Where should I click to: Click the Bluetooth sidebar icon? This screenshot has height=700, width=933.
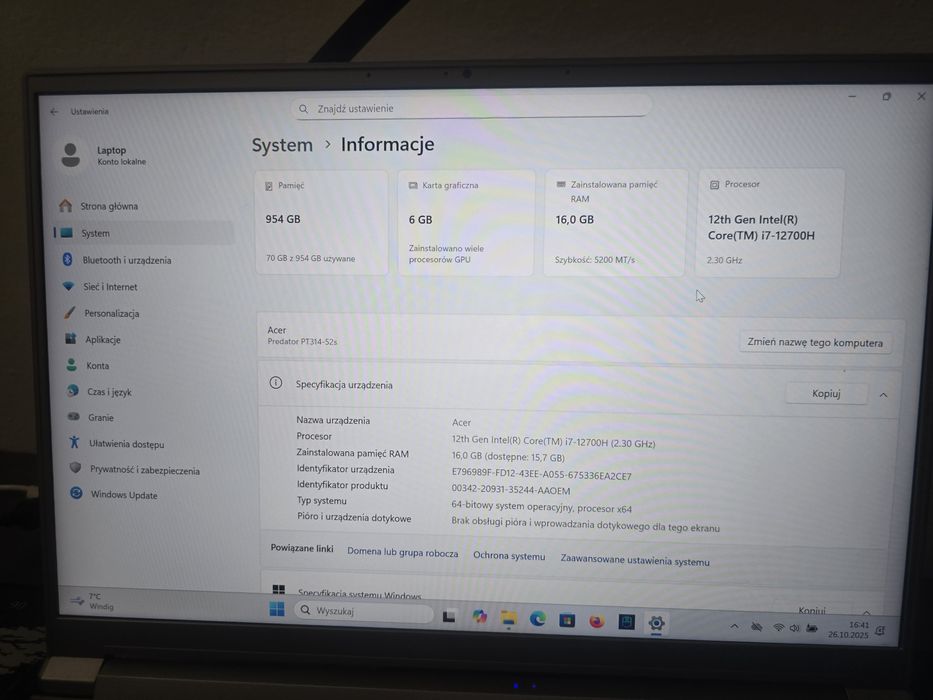[68, 259]
